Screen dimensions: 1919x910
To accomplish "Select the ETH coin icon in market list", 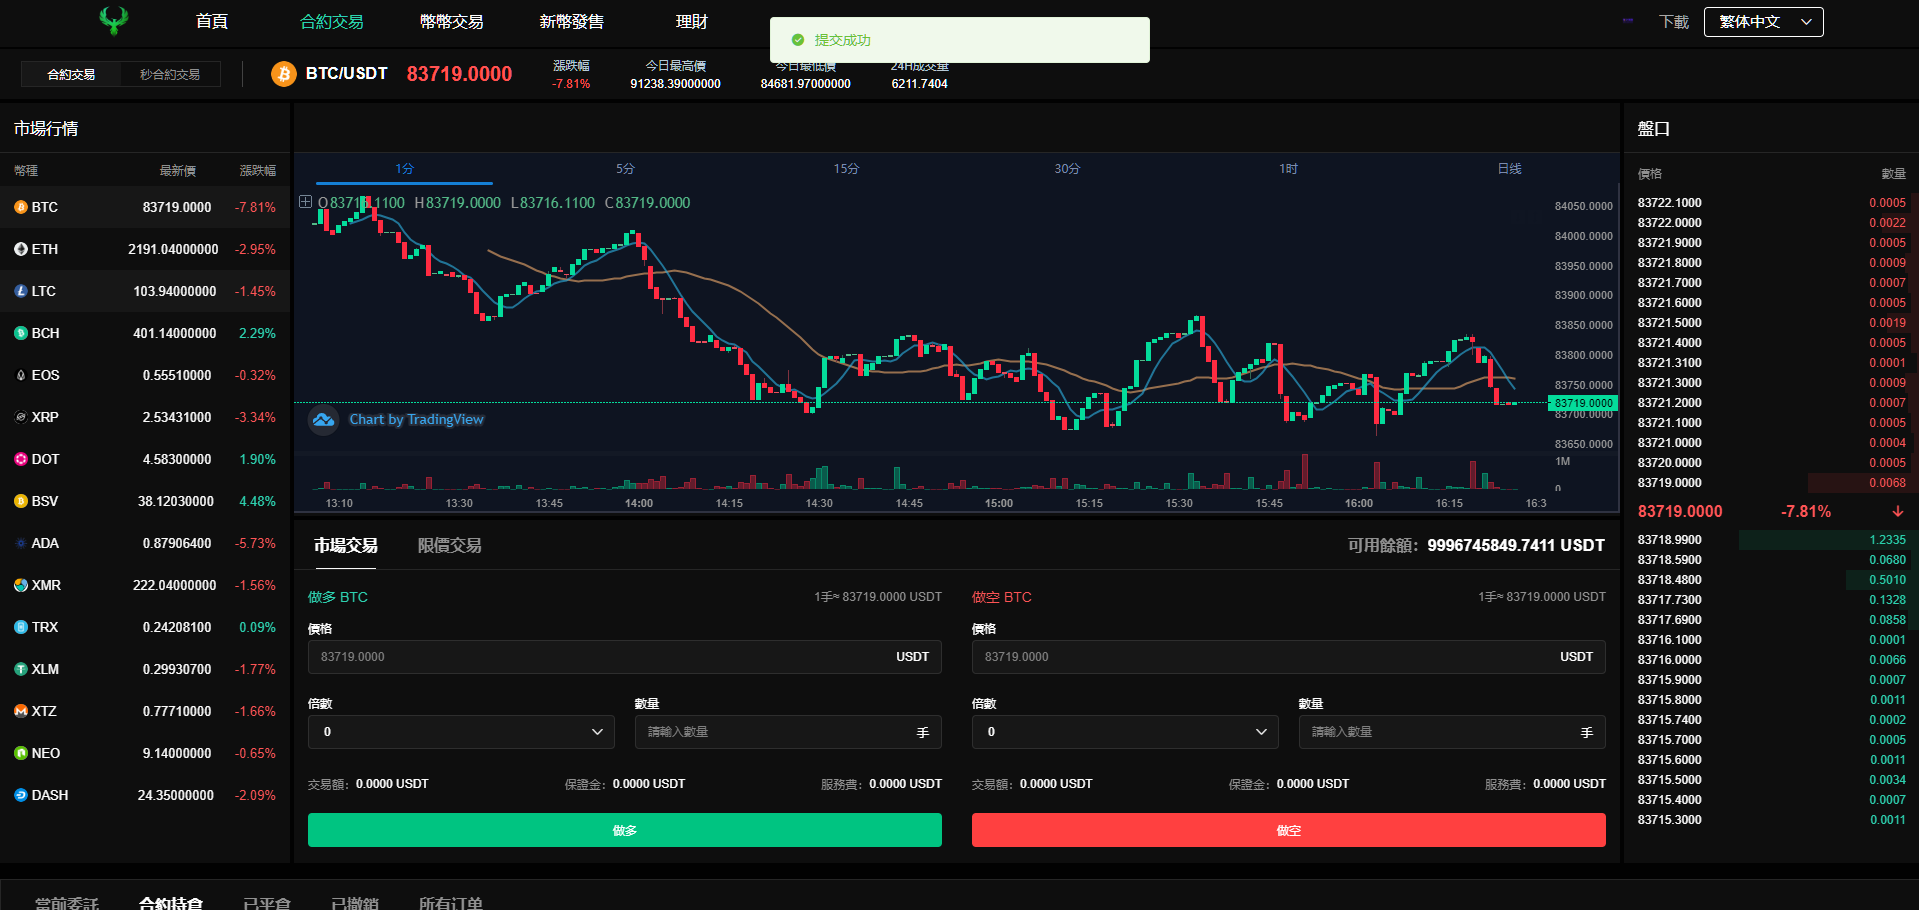I will pos(21,249).
